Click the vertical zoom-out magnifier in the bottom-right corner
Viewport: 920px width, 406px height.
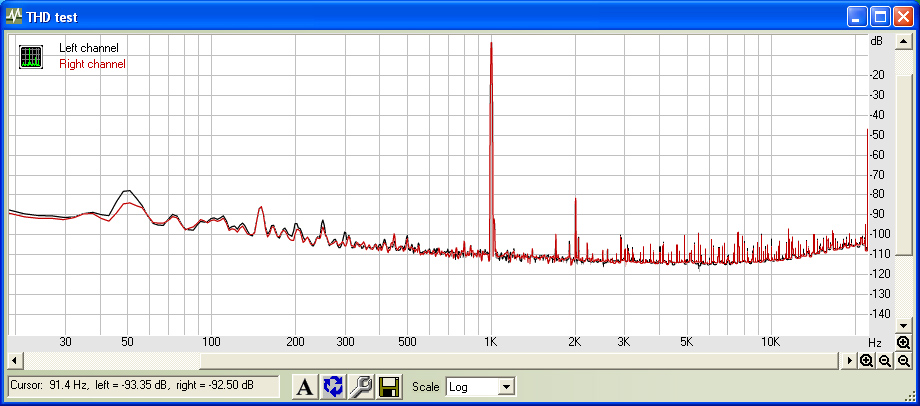coord(903,360)
